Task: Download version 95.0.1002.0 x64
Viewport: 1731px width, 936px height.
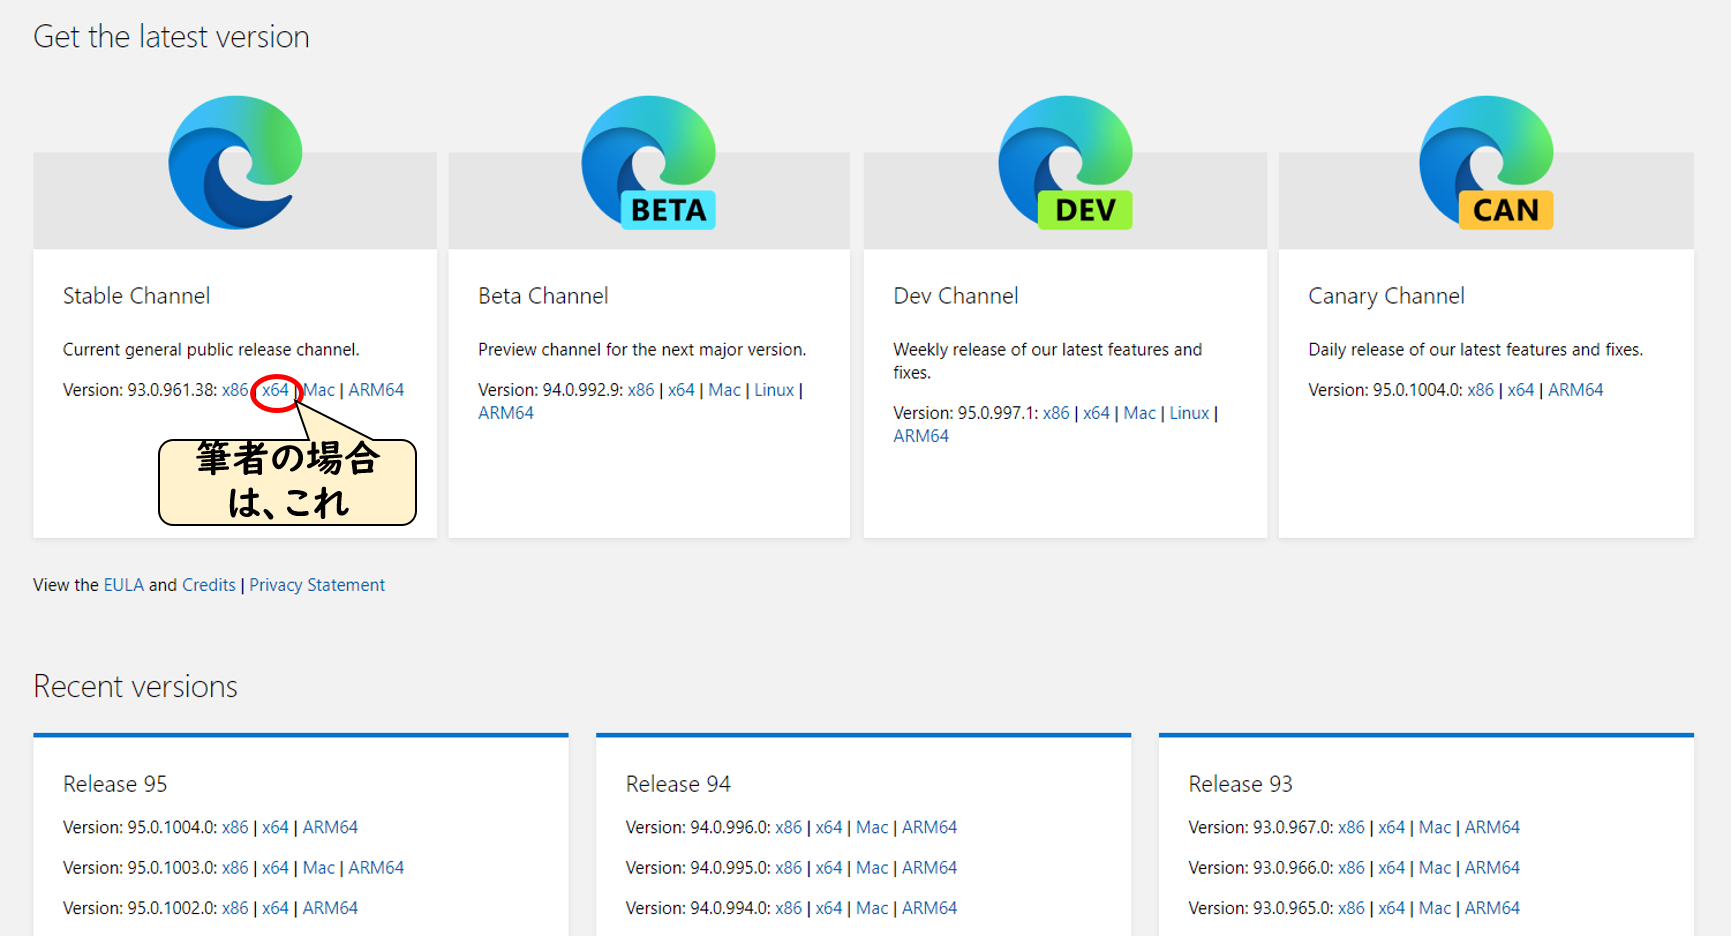Action: pyautogui.click(x=275, y=908)
